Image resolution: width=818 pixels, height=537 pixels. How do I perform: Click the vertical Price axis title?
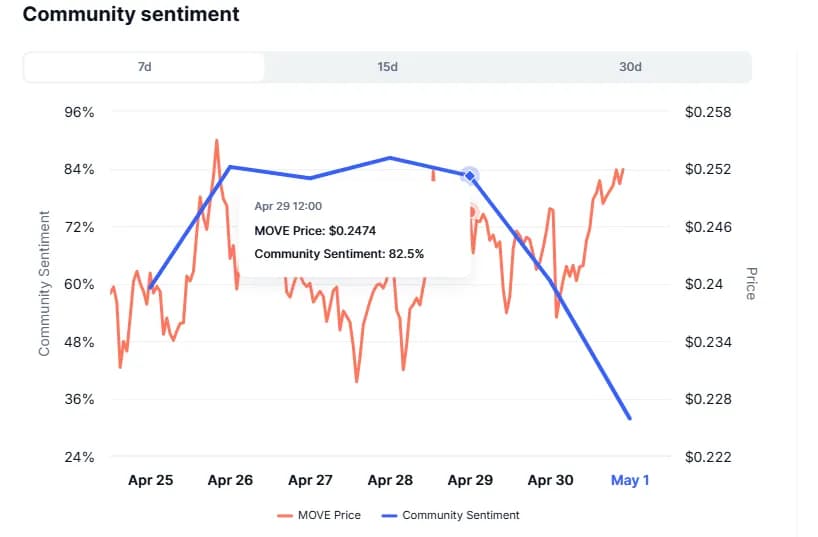click(x=751, y=284)
